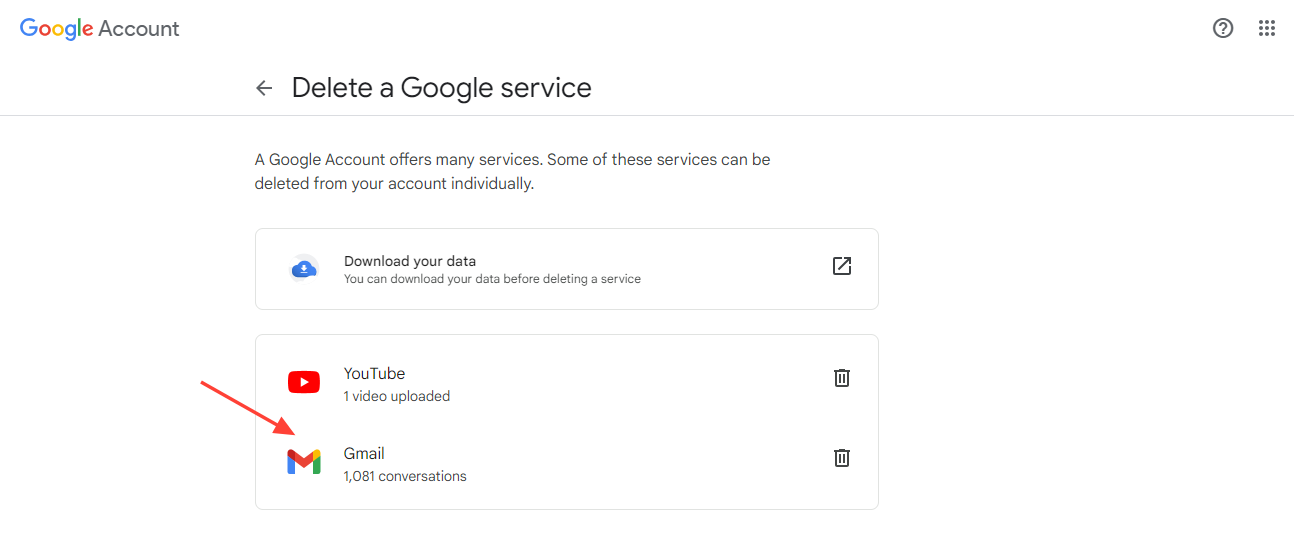
Task: Click the "1,081 conversations" text
Action: 405,476
